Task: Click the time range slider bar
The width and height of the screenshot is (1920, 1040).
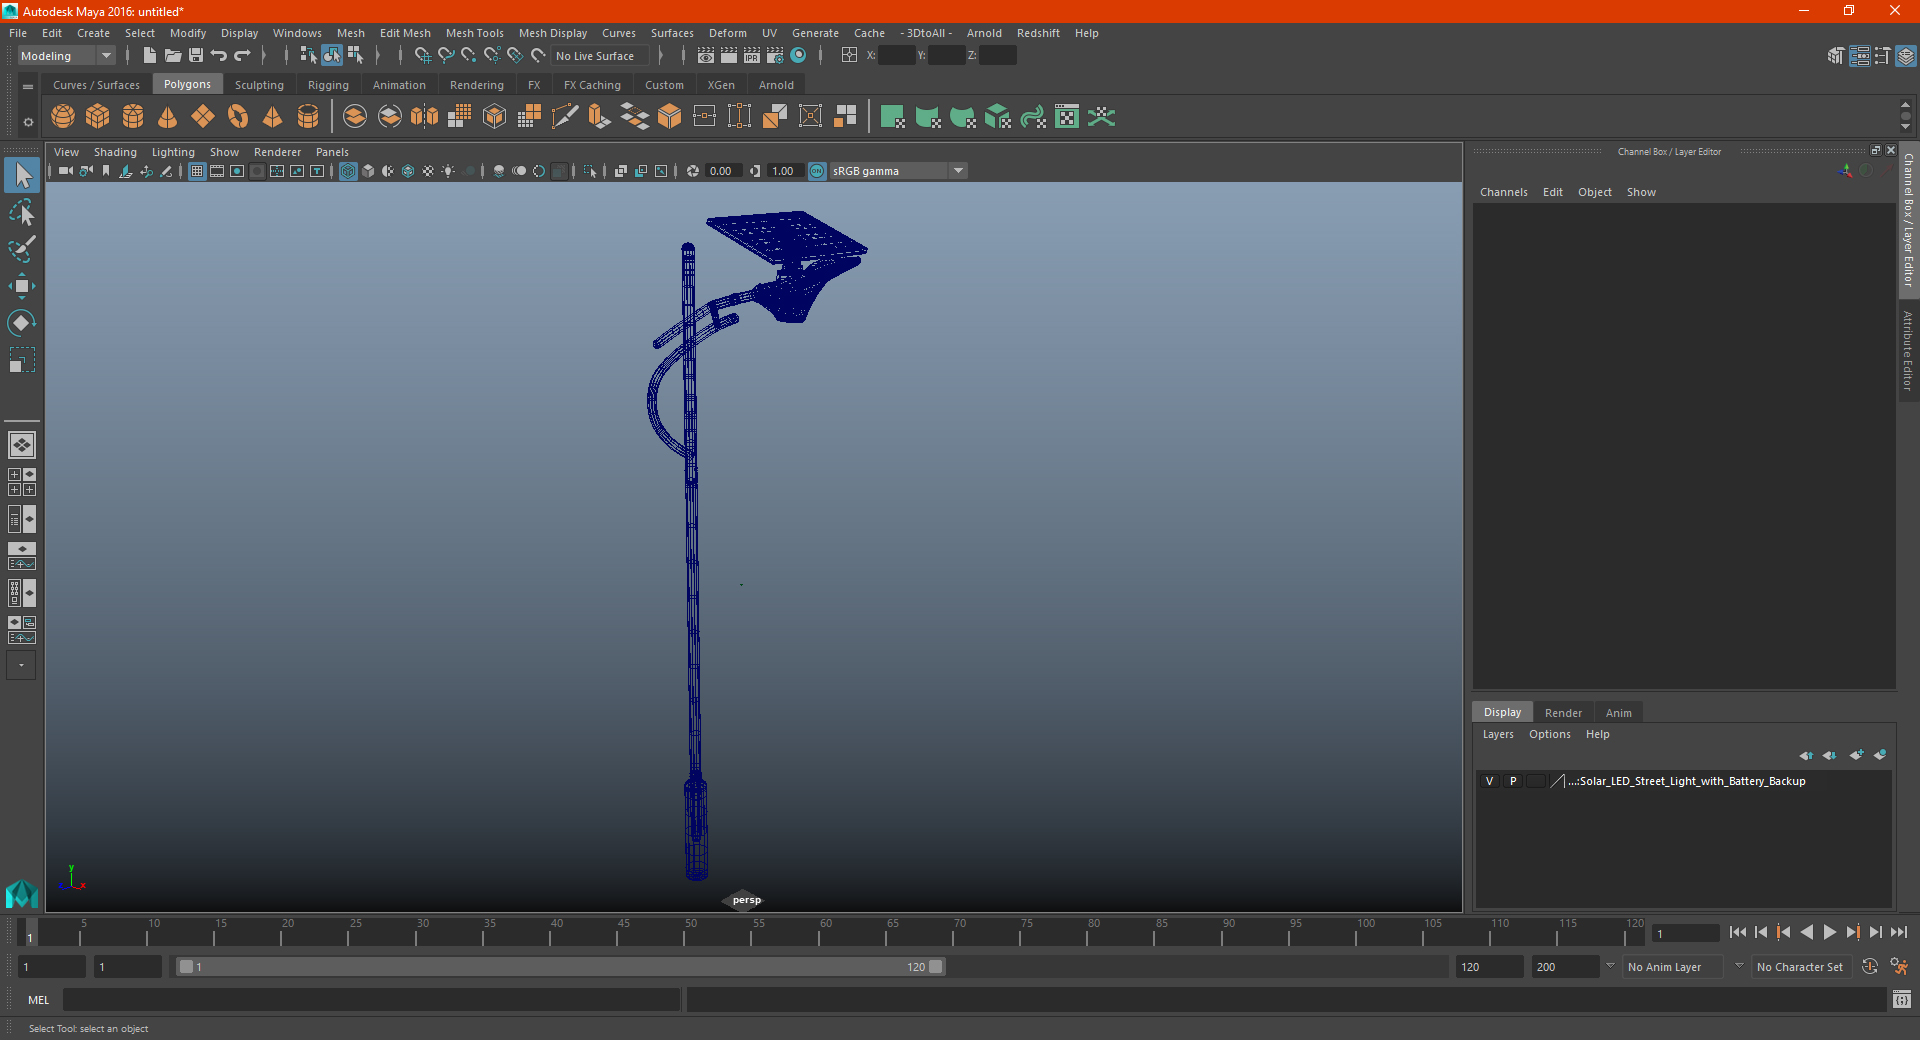Action: [560, 967]
